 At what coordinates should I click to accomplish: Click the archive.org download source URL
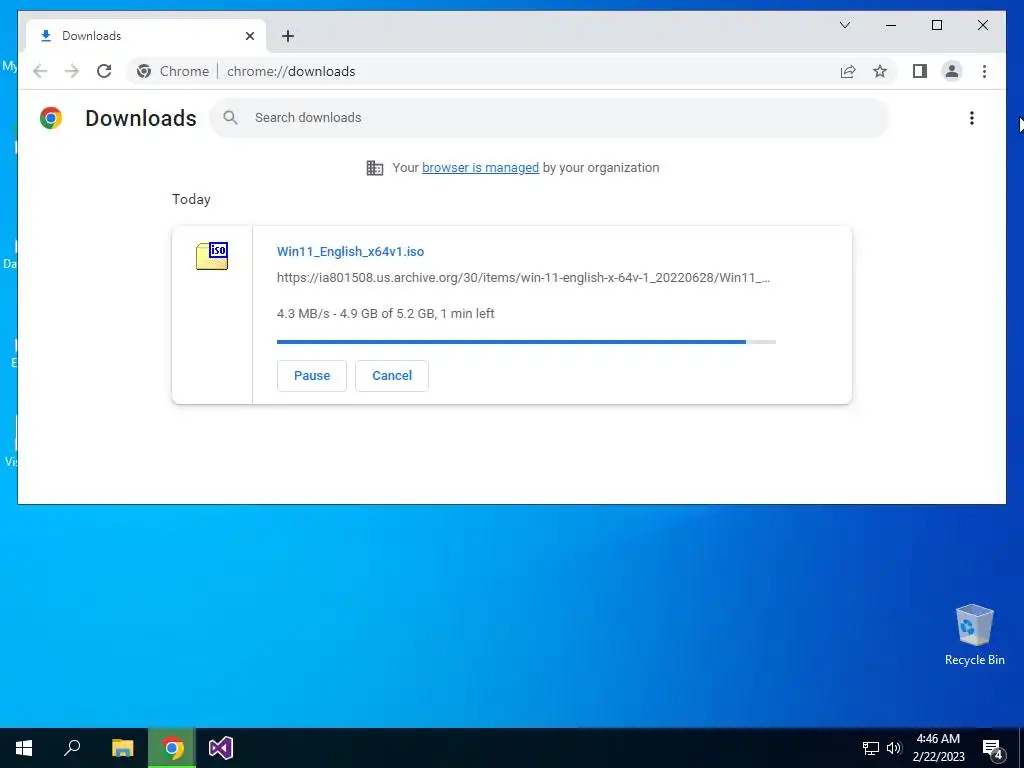click(x=523, y=278)
